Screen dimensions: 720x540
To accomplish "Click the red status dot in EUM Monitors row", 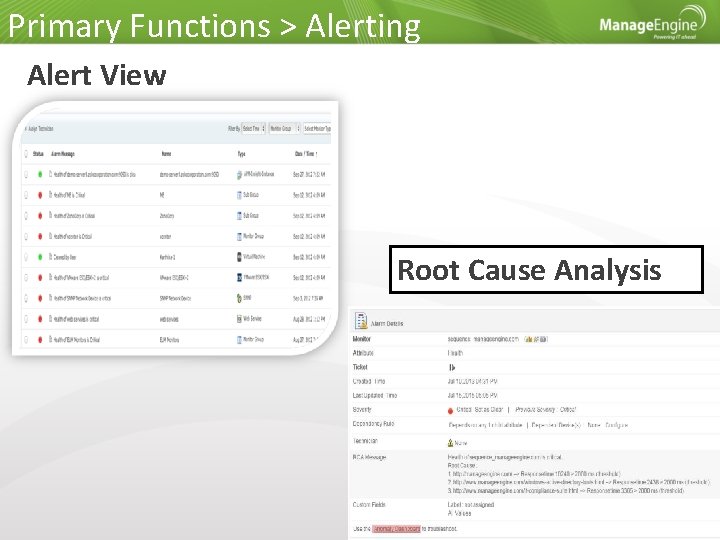I will 40,340.
